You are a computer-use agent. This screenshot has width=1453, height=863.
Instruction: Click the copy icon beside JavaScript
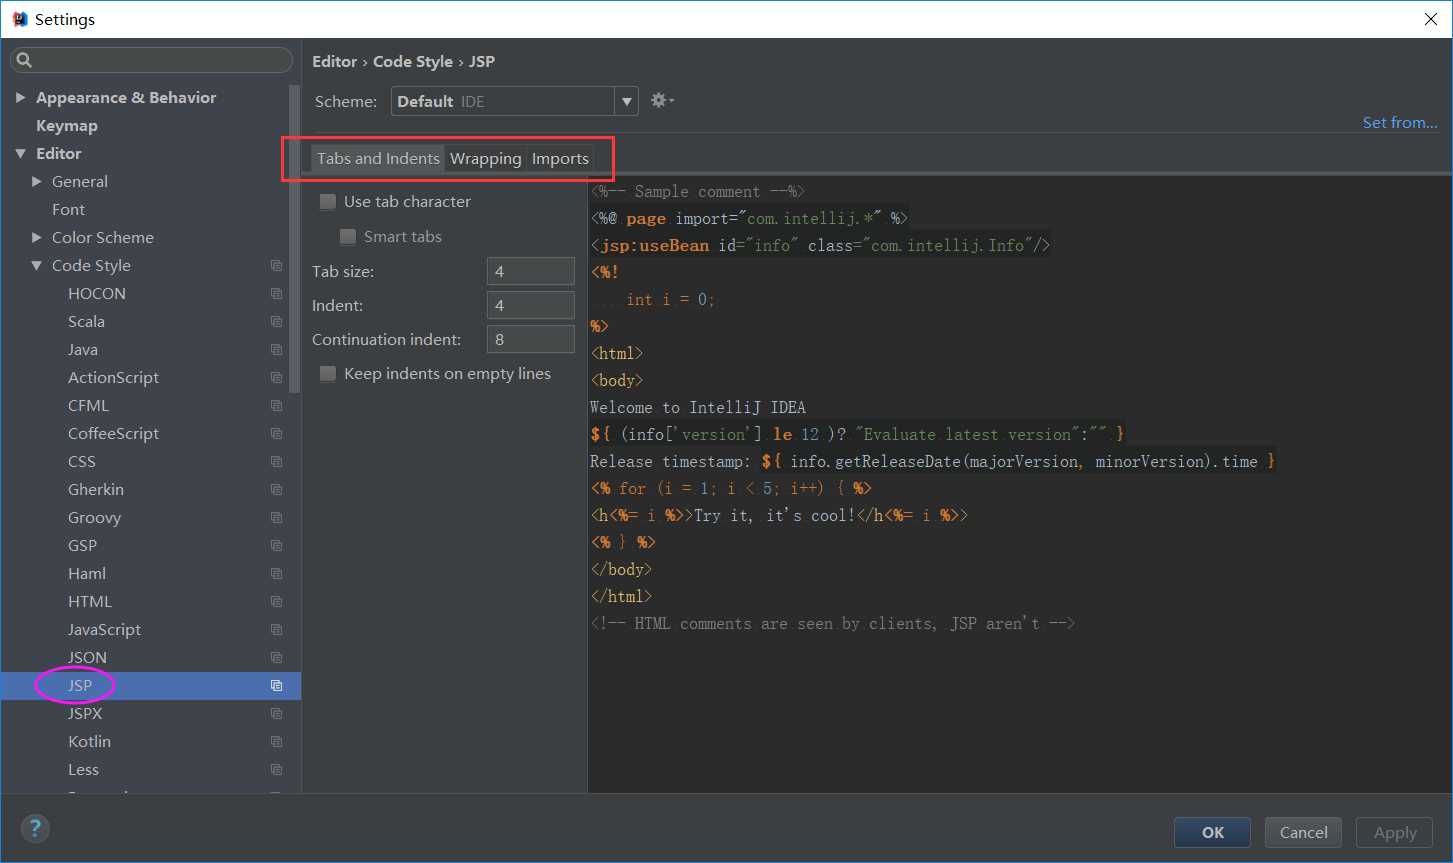[277, 630]
